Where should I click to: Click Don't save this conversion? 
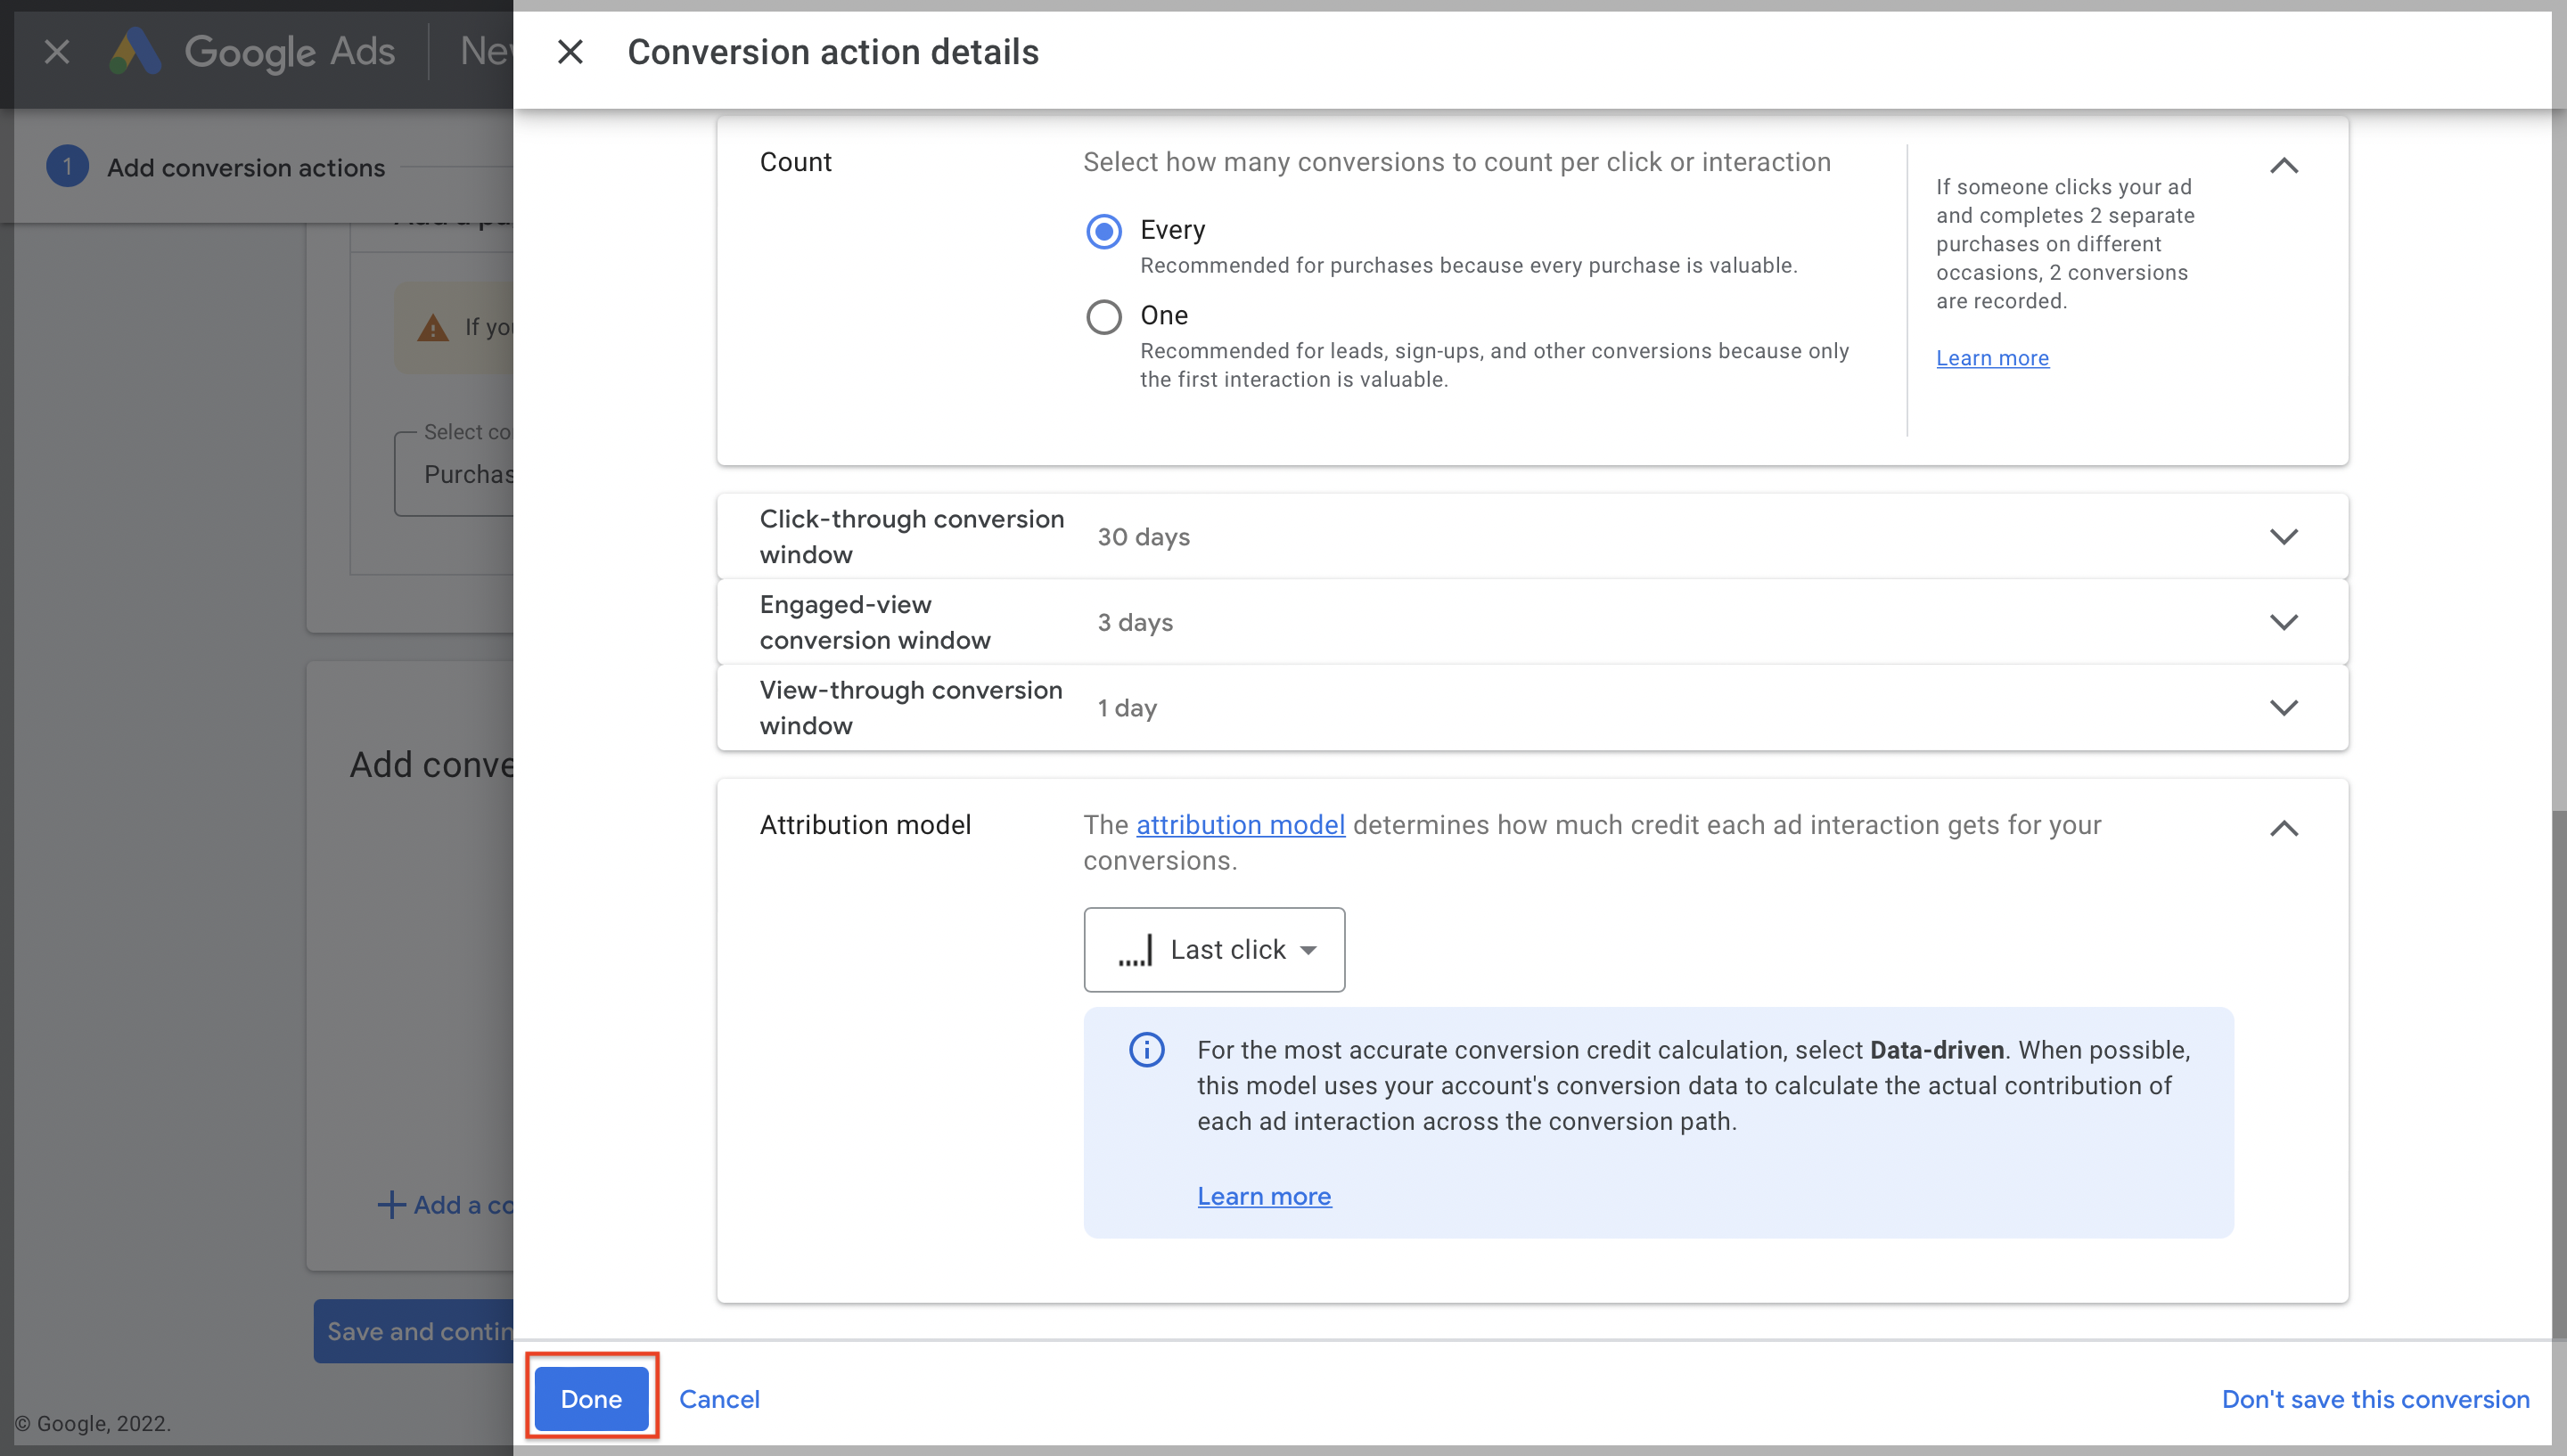pyautogui.click(x=2375, y=1399)
